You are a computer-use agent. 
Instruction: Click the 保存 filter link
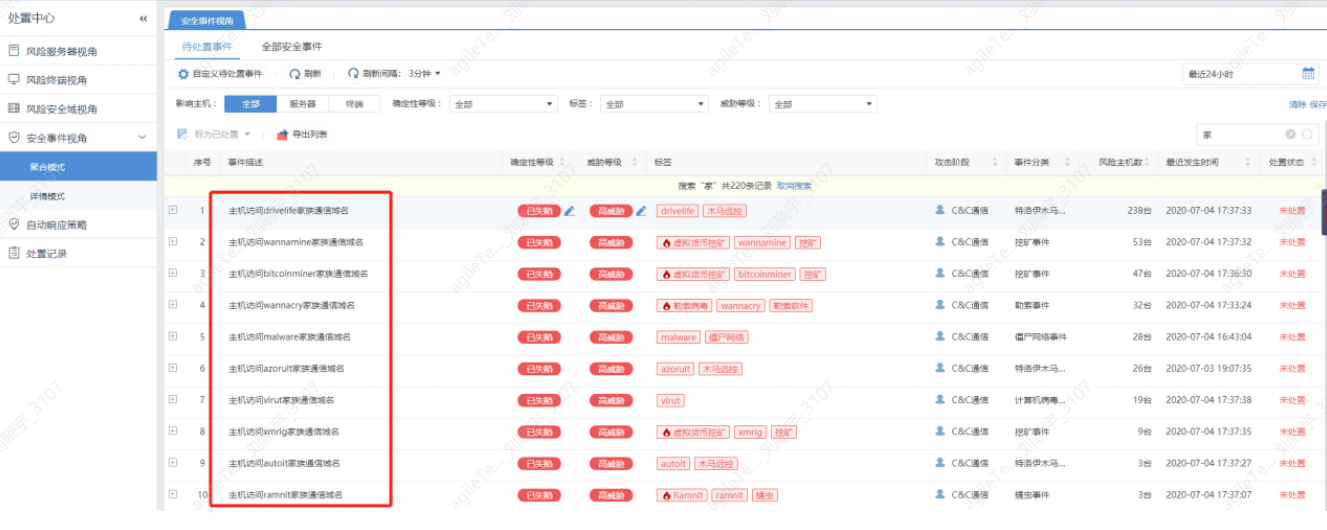pos(1318,104)
